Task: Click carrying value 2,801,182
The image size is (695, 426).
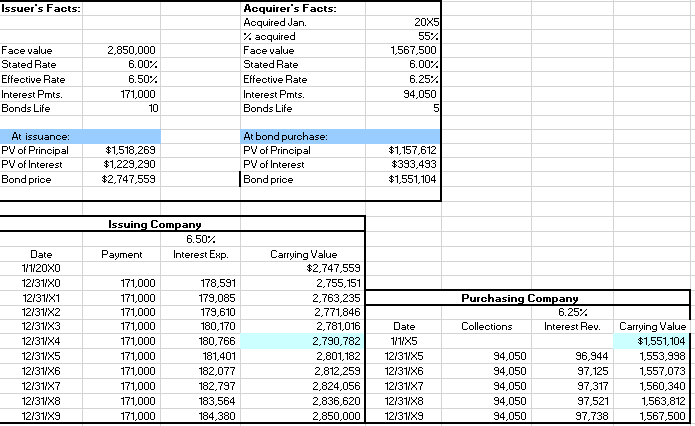Action: (x=338, y=356)
